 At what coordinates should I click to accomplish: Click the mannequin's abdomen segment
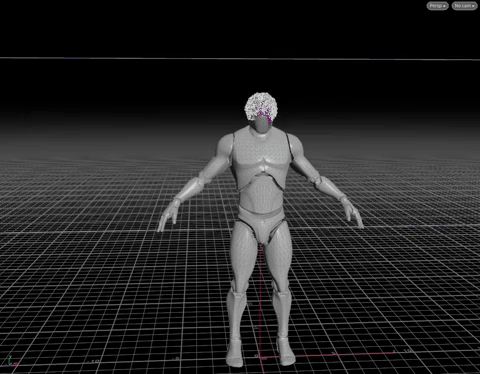coord(260,193)
